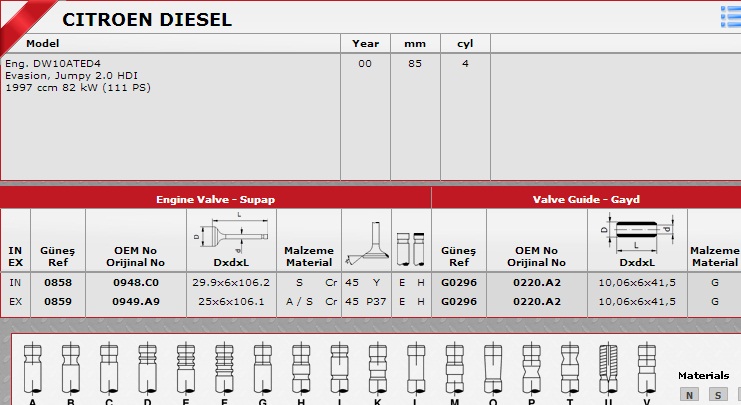Select valve stem groove type V icon
Image resolution: width=741 pixels, height=405 pixels.
click(646, 368)
